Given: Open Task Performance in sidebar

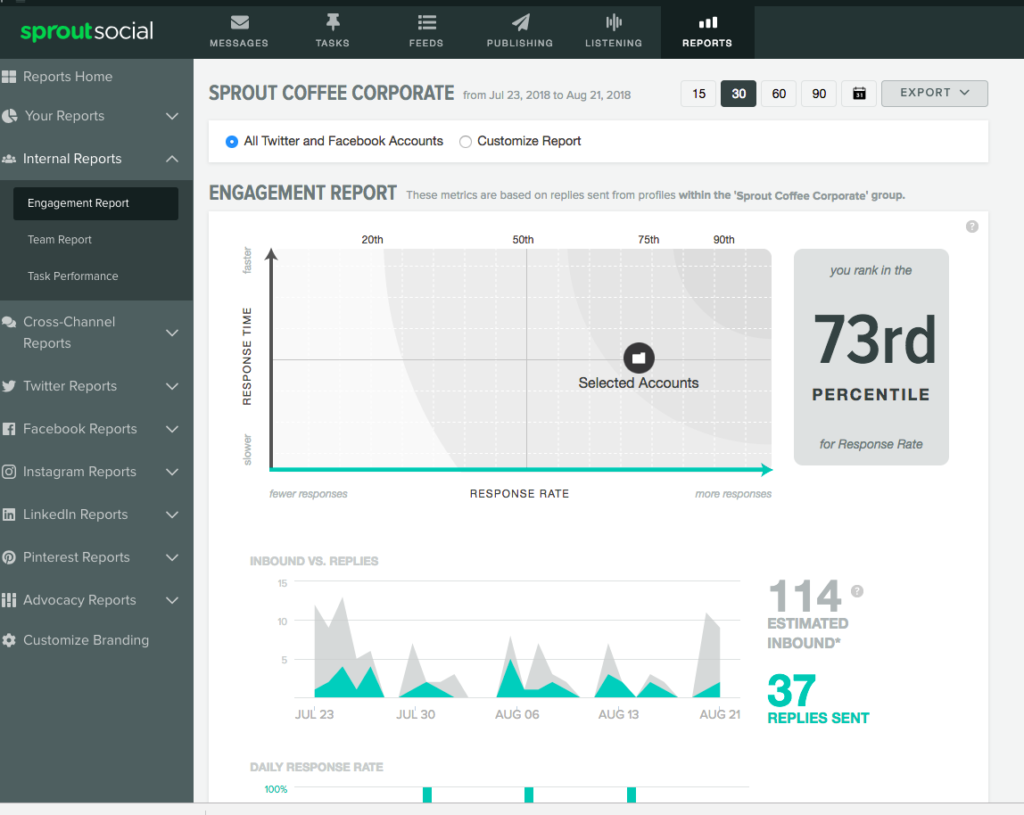Looking at the screenshot, I should click(x=72, y=276).
